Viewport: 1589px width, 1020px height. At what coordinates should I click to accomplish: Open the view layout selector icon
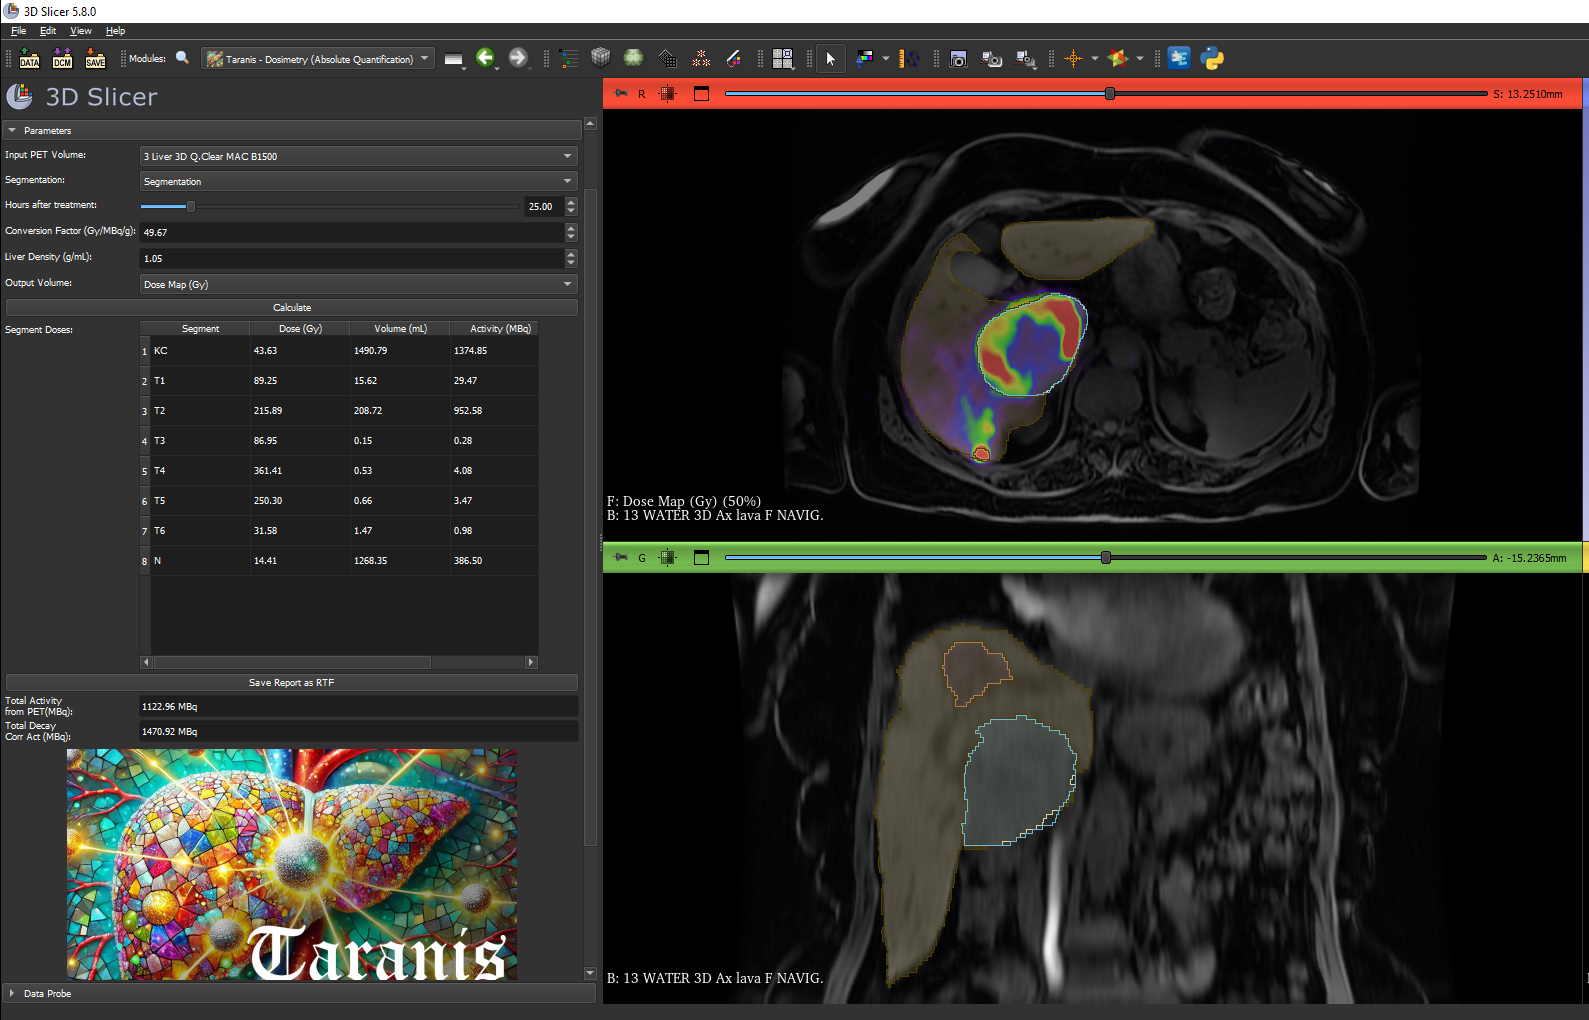783,59
